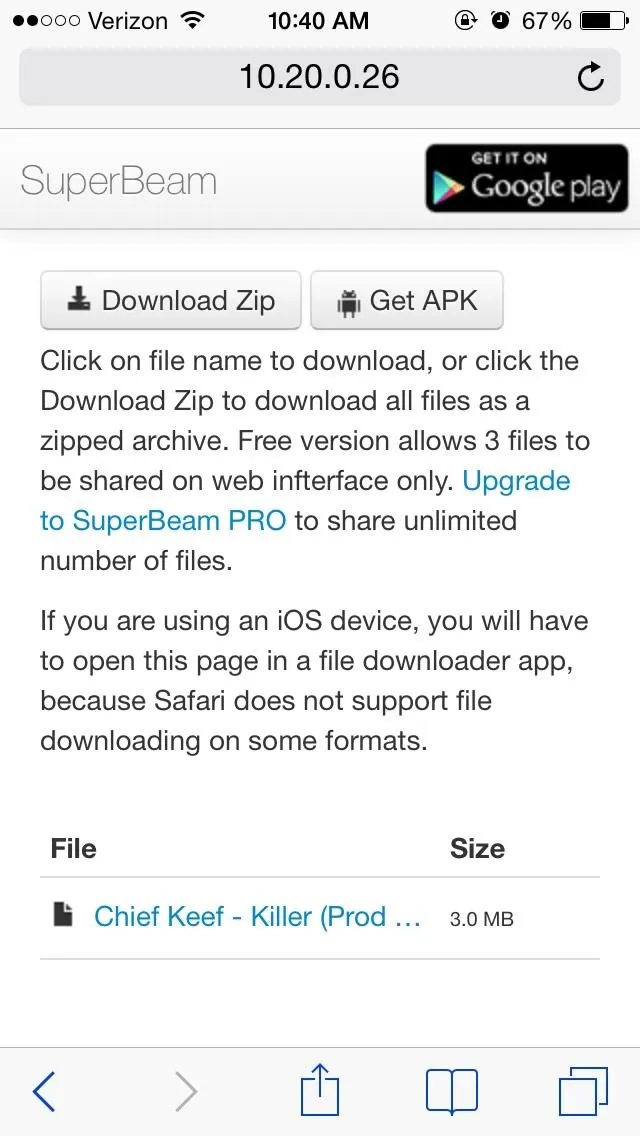The height and width of the screenshot is (1136, 640).
Task: Tap the file document icon beside Chief Keef
Action: pyautogui.click(x=64, y=917)
